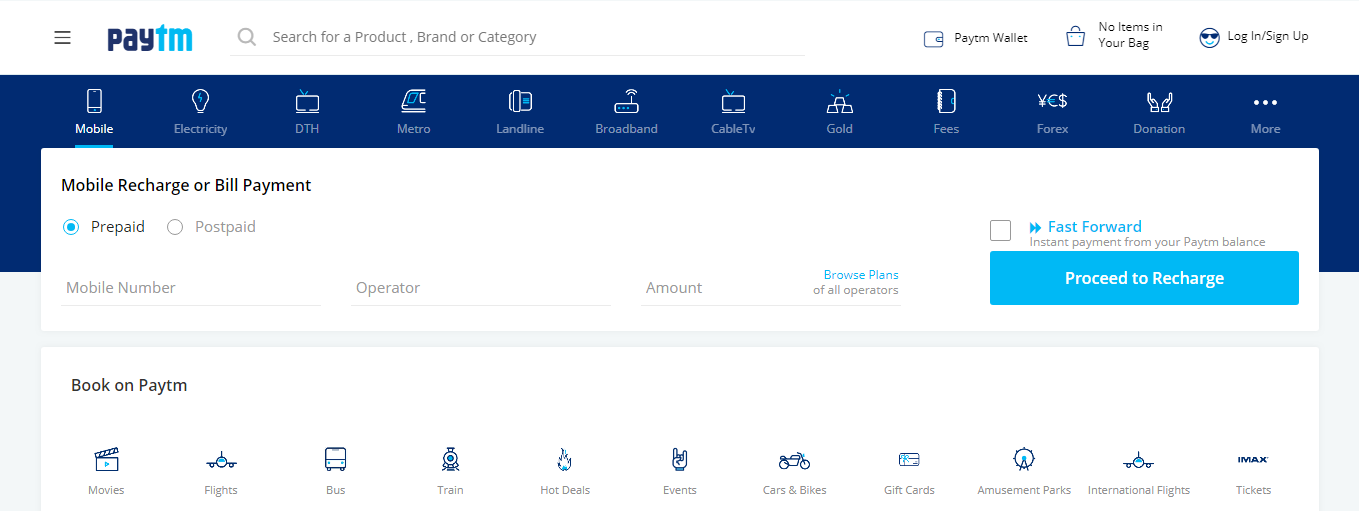Click the Paytm logo
This screenshot has width=1359, height=511.
pyautogui.click(x=150, y=38)
